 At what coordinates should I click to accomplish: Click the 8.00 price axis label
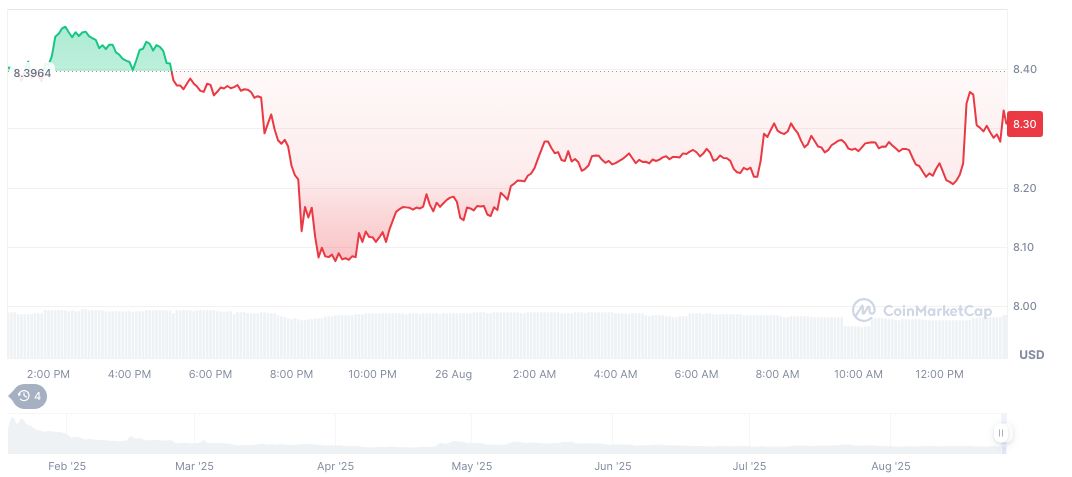pos(1023,306)
